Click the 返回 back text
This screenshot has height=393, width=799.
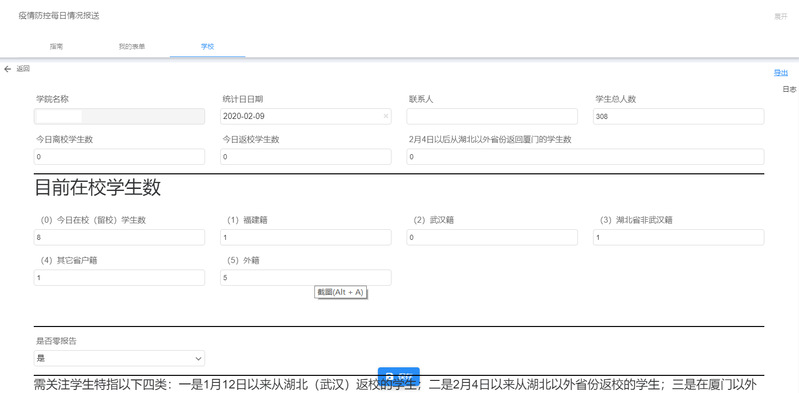(x=23, y=69)
